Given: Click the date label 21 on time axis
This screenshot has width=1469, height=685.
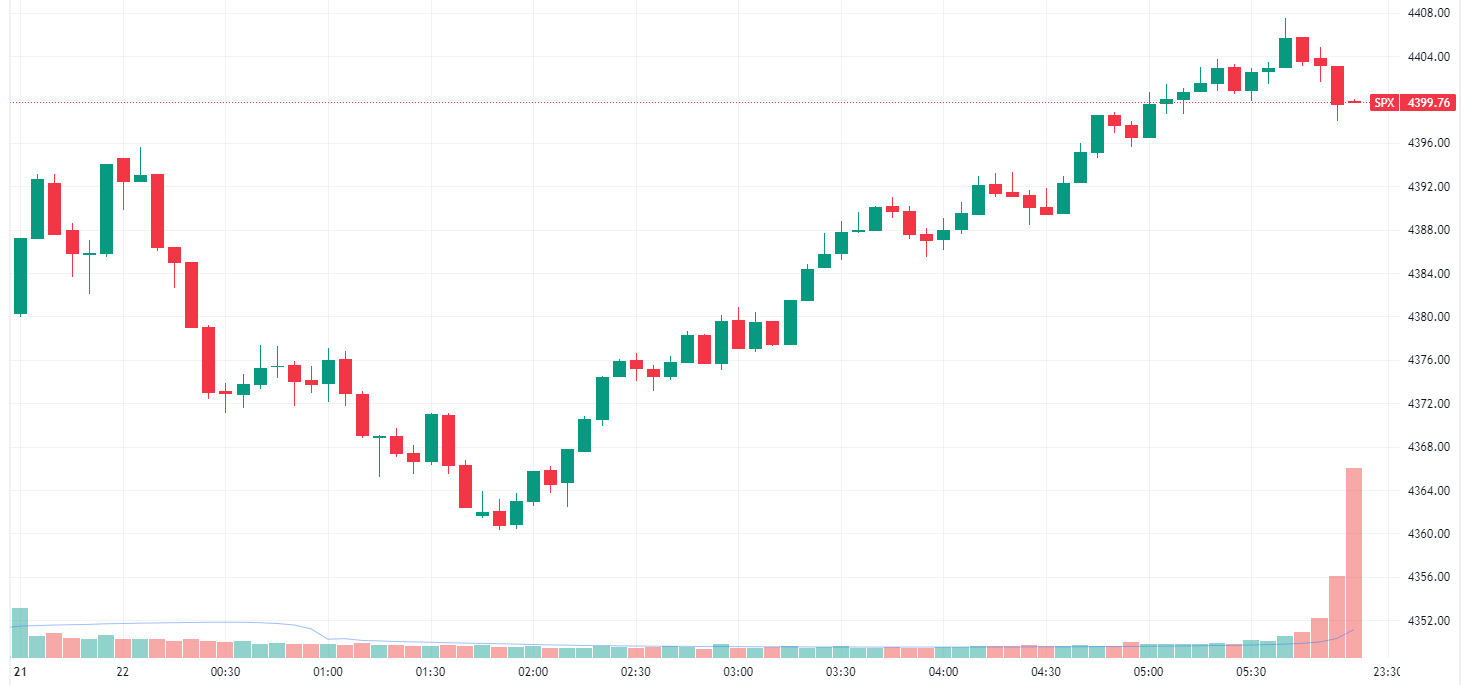Looking at the screenshot, I should point(20,672).
